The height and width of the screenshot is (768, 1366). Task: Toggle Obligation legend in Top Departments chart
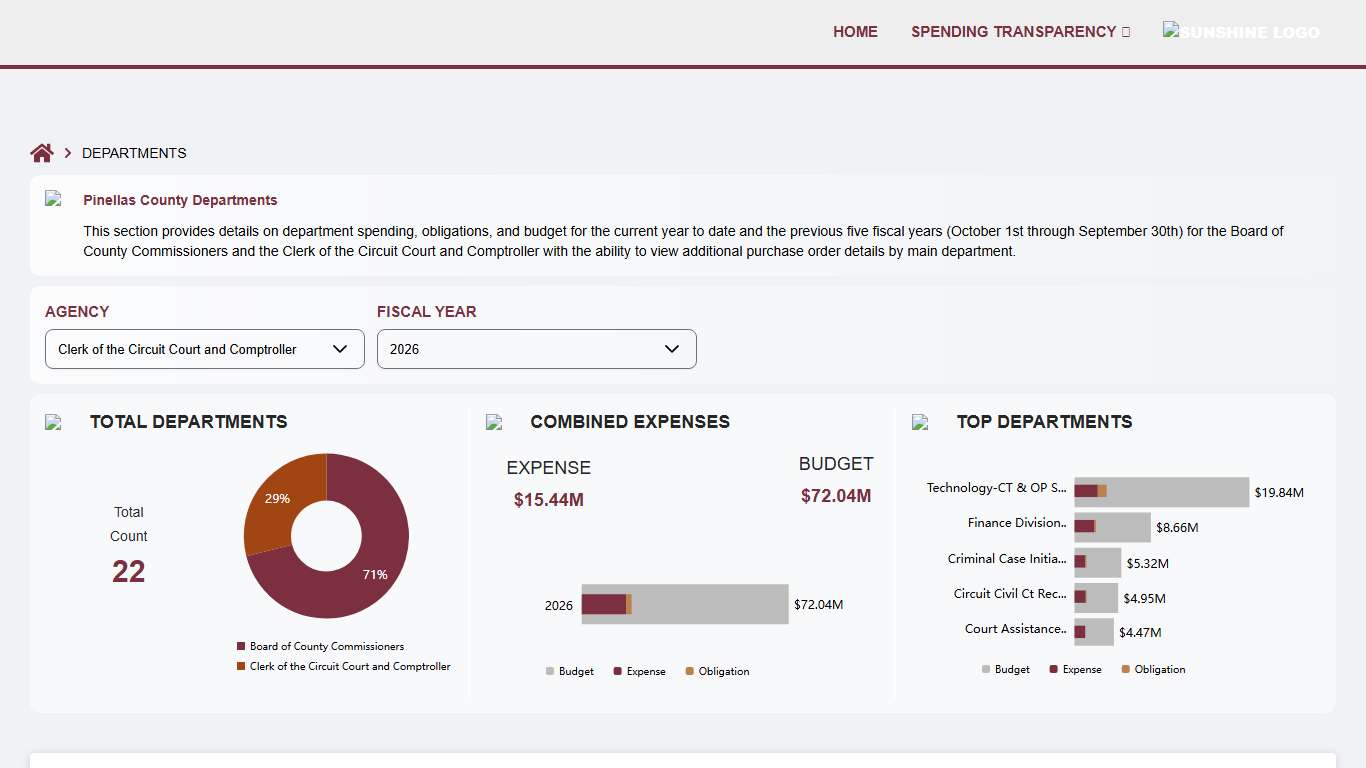tap(1153, 670)
